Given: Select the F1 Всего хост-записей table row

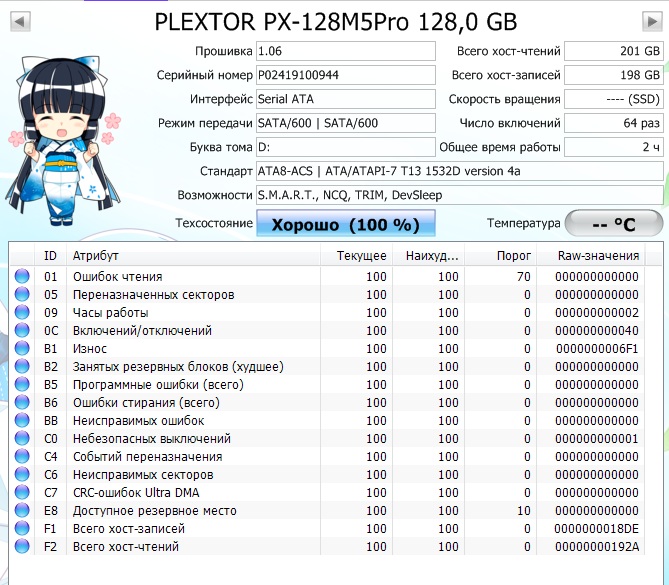Looking at the screenshot, I should [x=327, y=529].
